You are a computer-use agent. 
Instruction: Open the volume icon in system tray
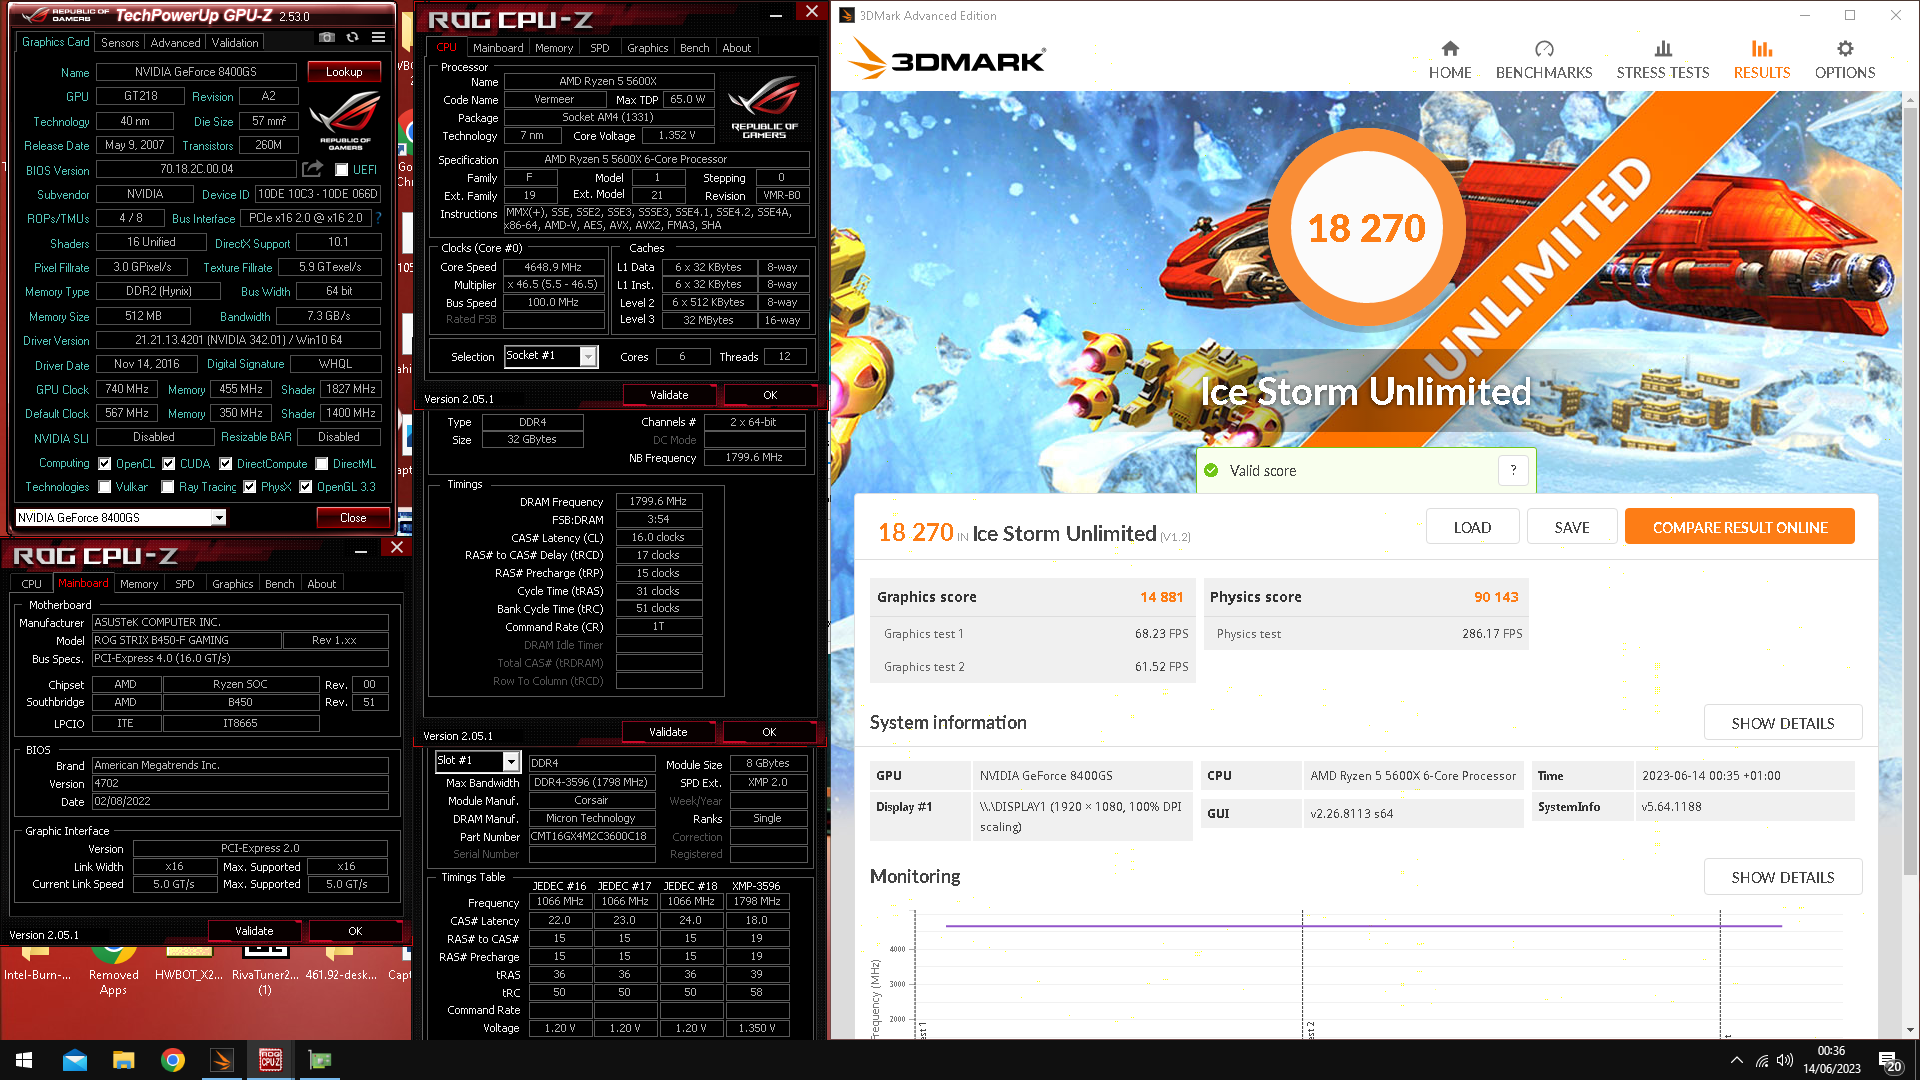tap(1785, 1060)
